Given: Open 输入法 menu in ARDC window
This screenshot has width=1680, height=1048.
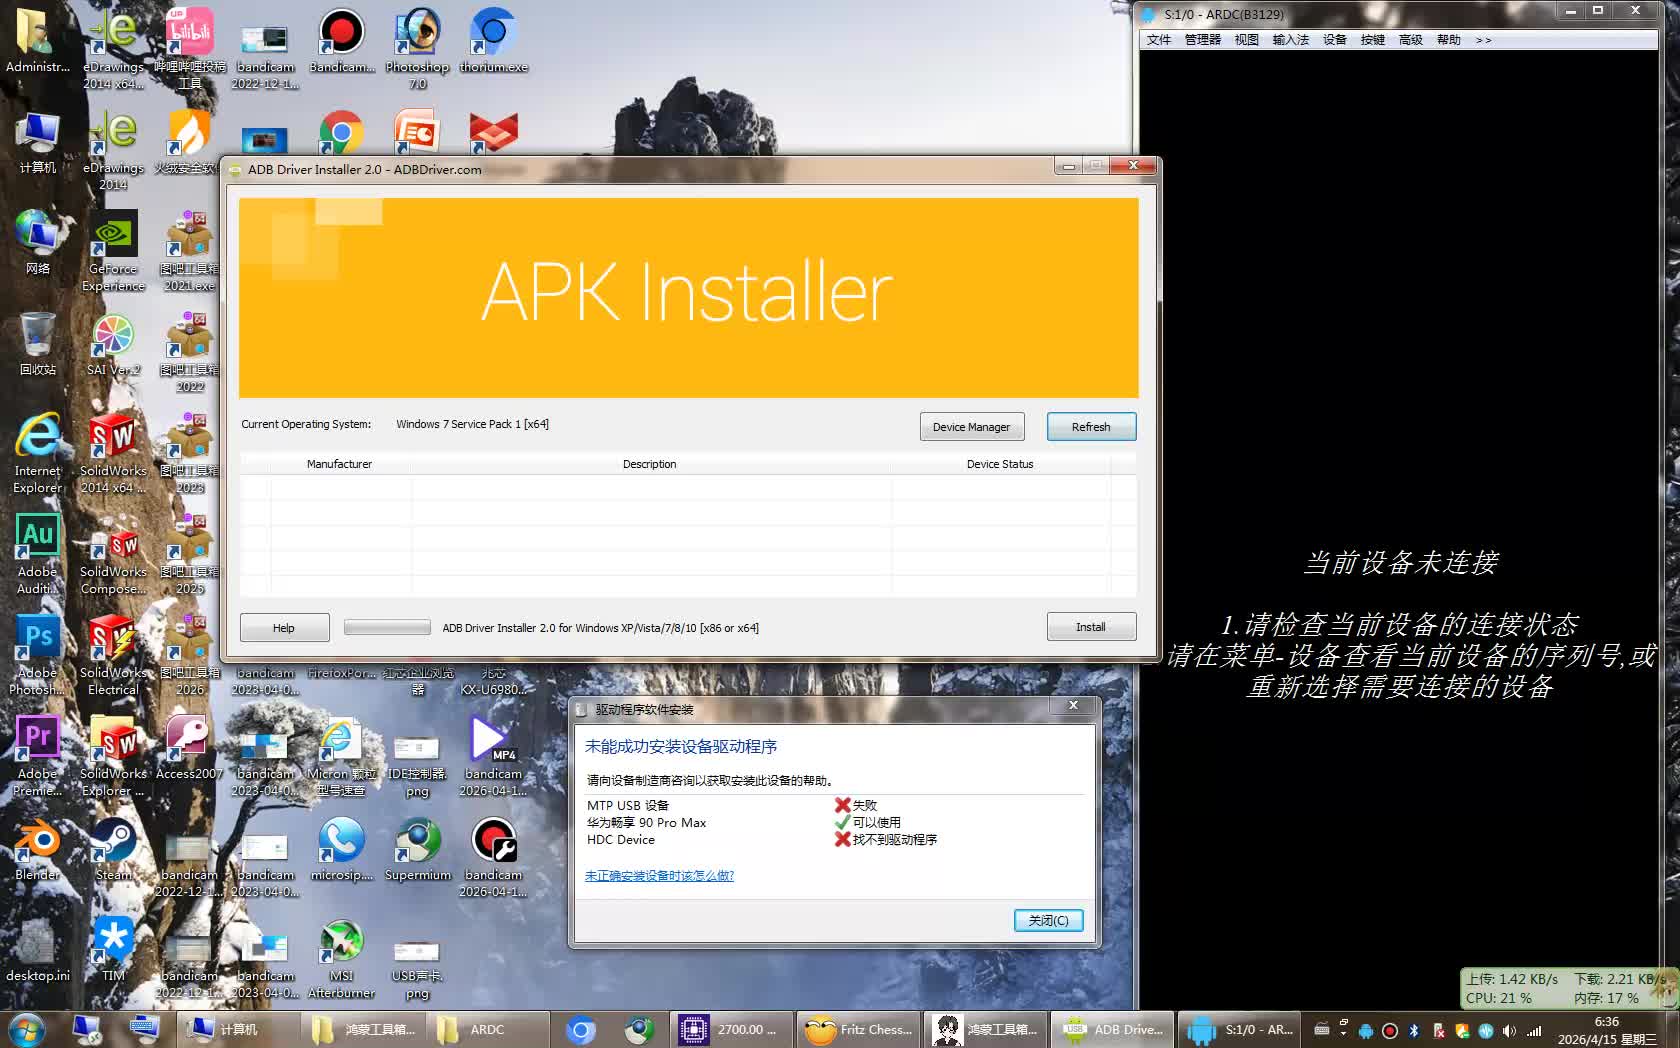Looking at the screenshot, I should (x=1290, y=40).
